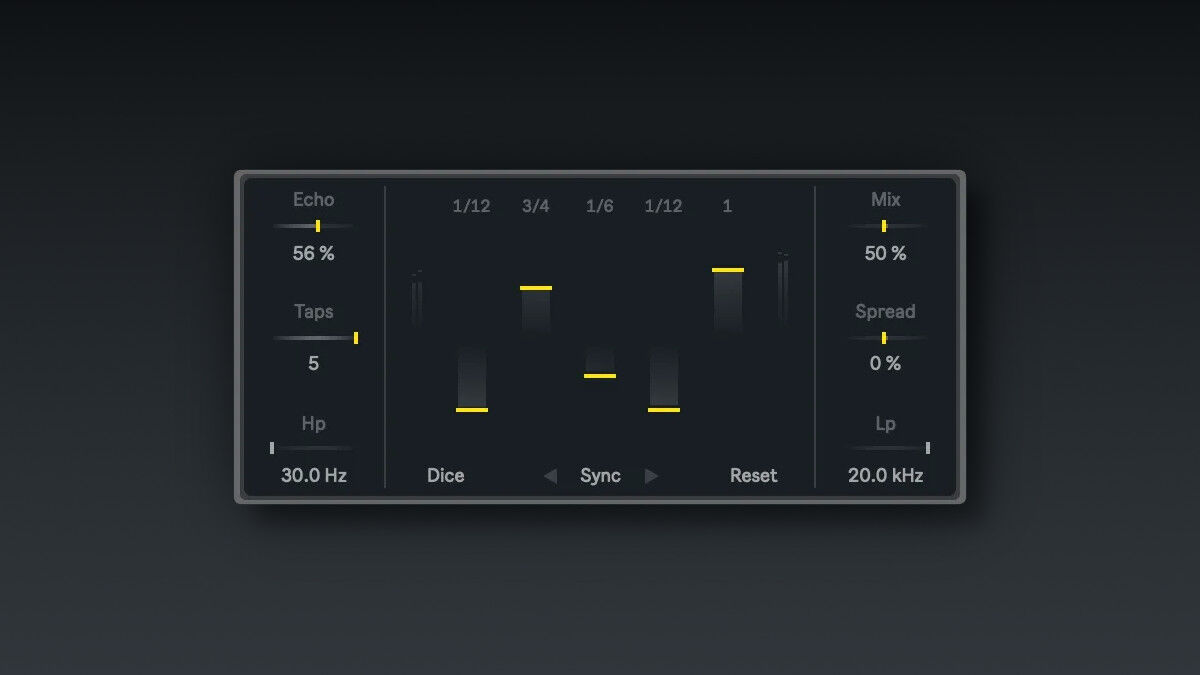
Task: Click the Sync mode label
Action: [x=600, y=476]
